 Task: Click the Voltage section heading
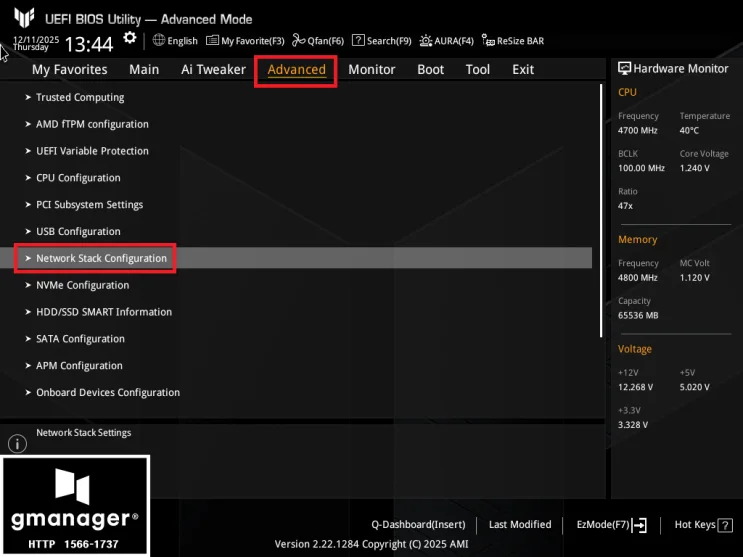634,349
